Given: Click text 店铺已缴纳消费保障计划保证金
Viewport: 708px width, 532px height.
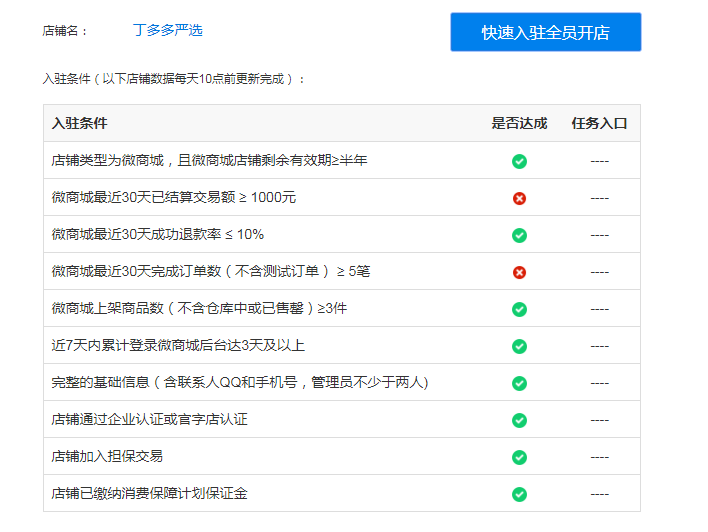Looking at the screenshot, I should pos(149,494).
